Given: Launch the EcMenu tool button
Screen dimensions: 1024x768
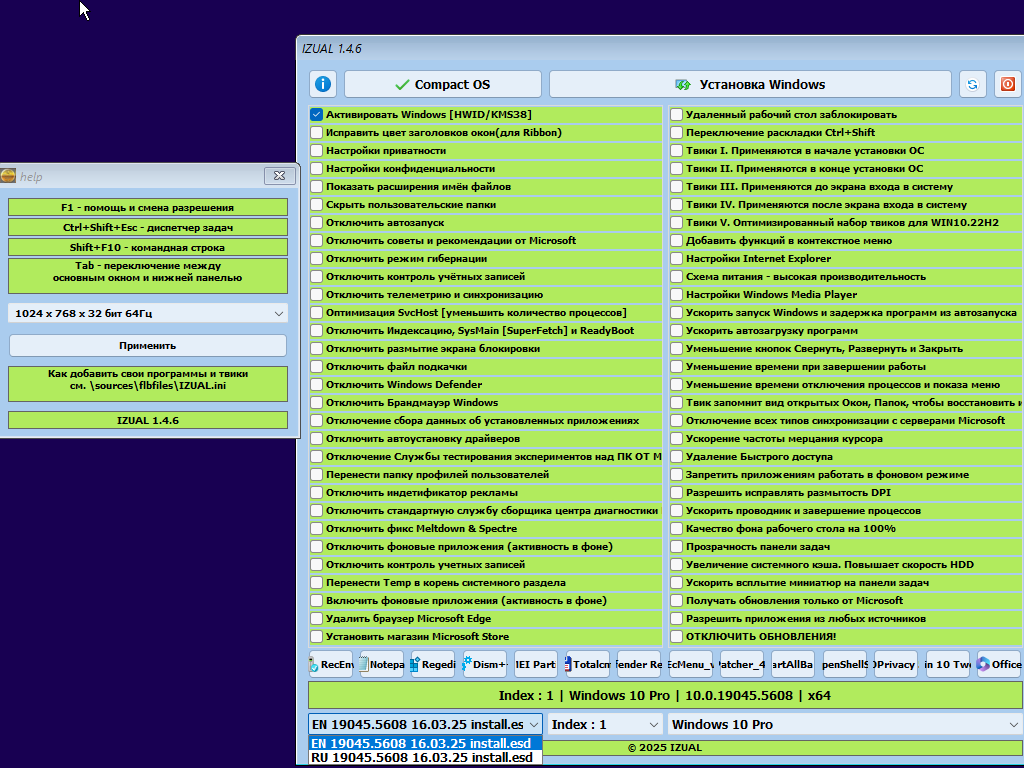Looking at the screenshot, I should pyautogui.click(x=690, y=664).
